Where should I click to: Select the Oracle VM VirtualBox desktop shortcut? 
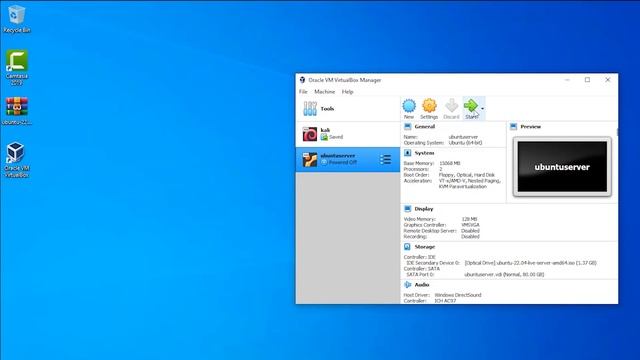[x=17, y=160]
